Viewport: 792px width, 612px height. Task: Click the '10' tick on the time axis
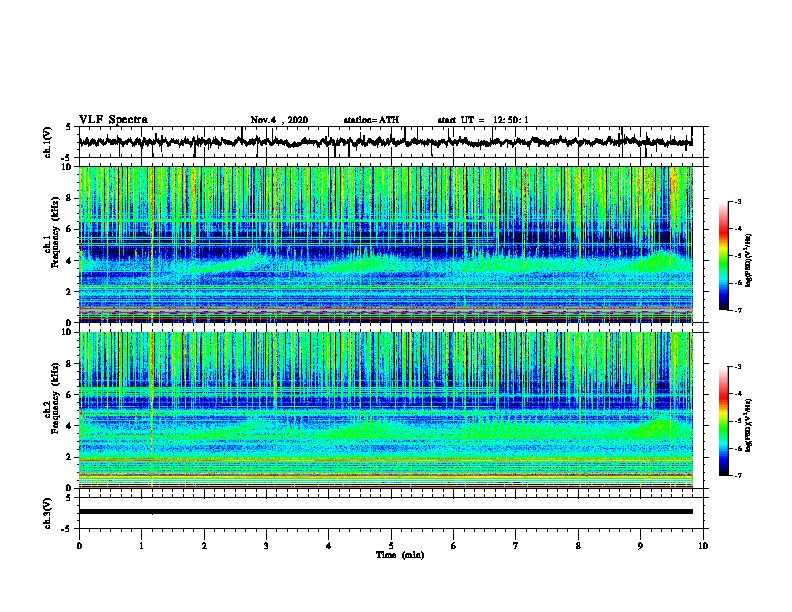(x=703, y=546)
